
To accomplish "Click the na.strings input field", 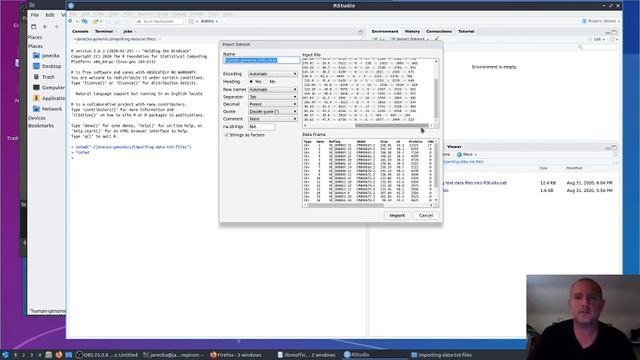I will (262, 127).
